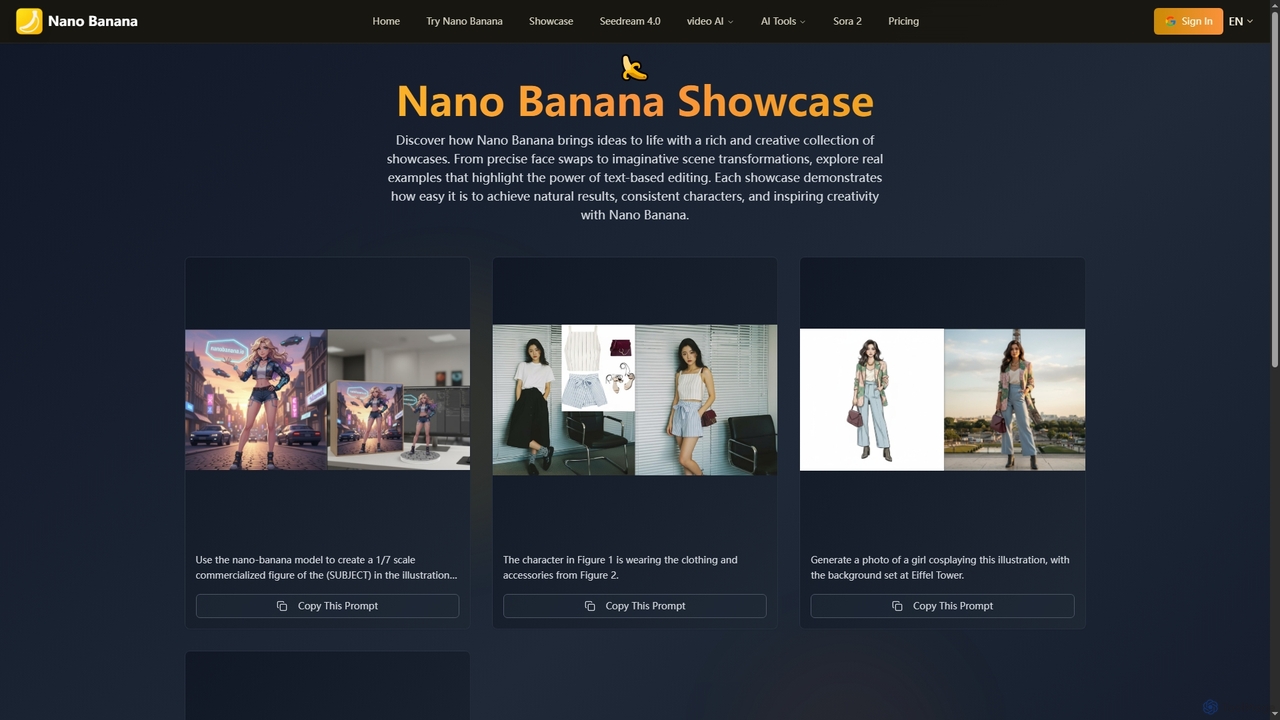Click the copy icon in the clothing prompt button
1280x720 pixels.
tap(590, 606)
